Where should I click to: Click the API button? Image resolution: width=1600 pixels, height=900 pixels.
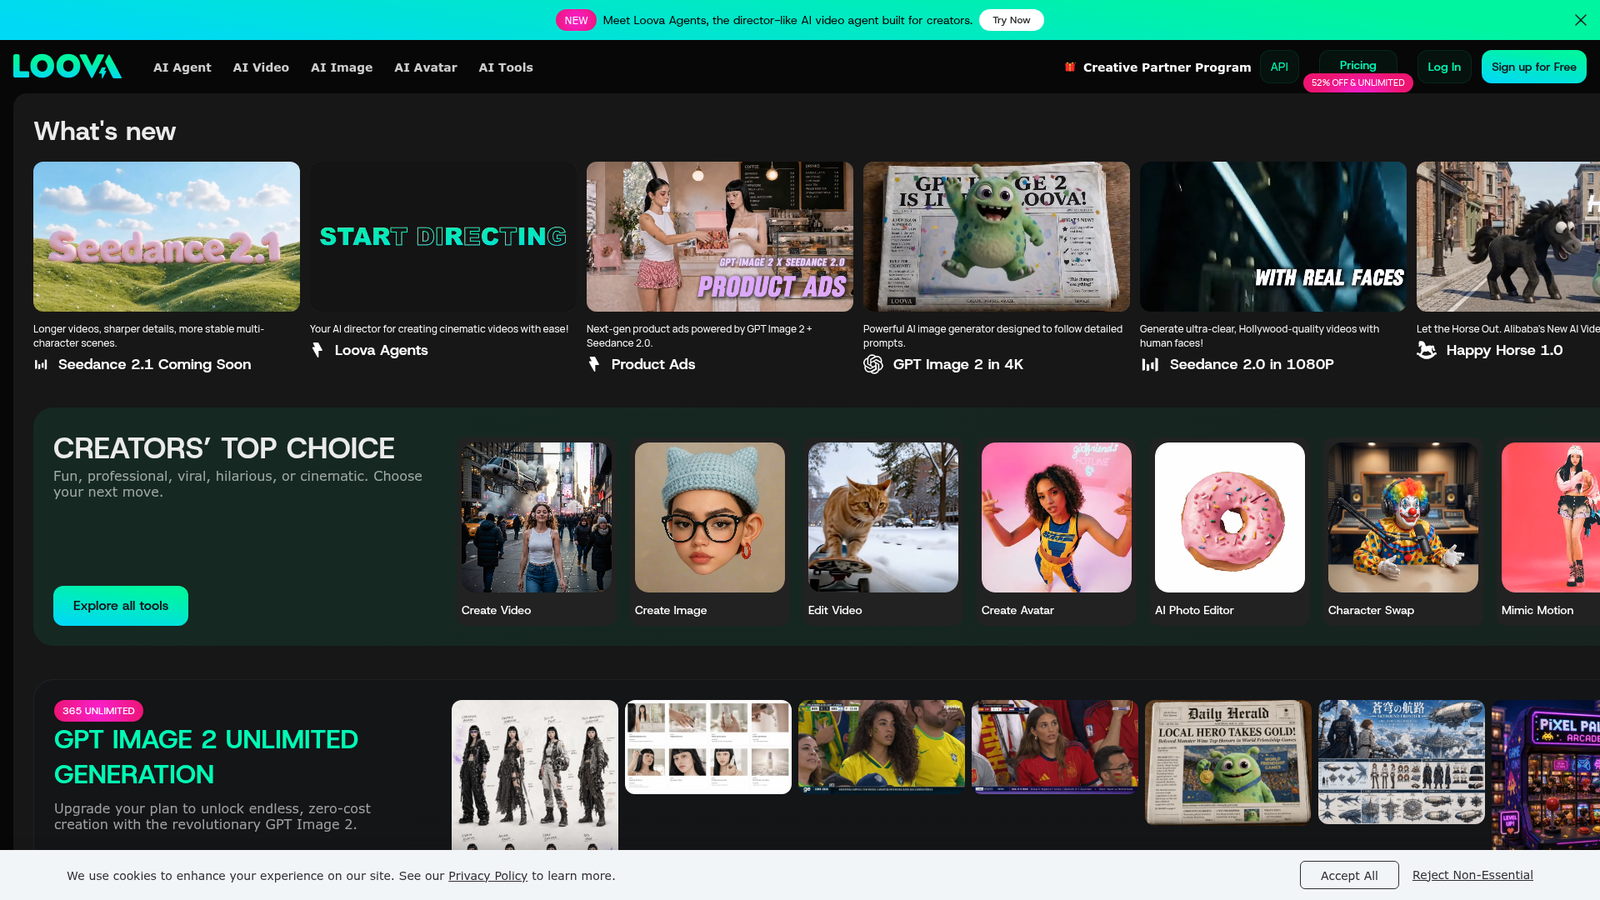[x=1279, y=67]
